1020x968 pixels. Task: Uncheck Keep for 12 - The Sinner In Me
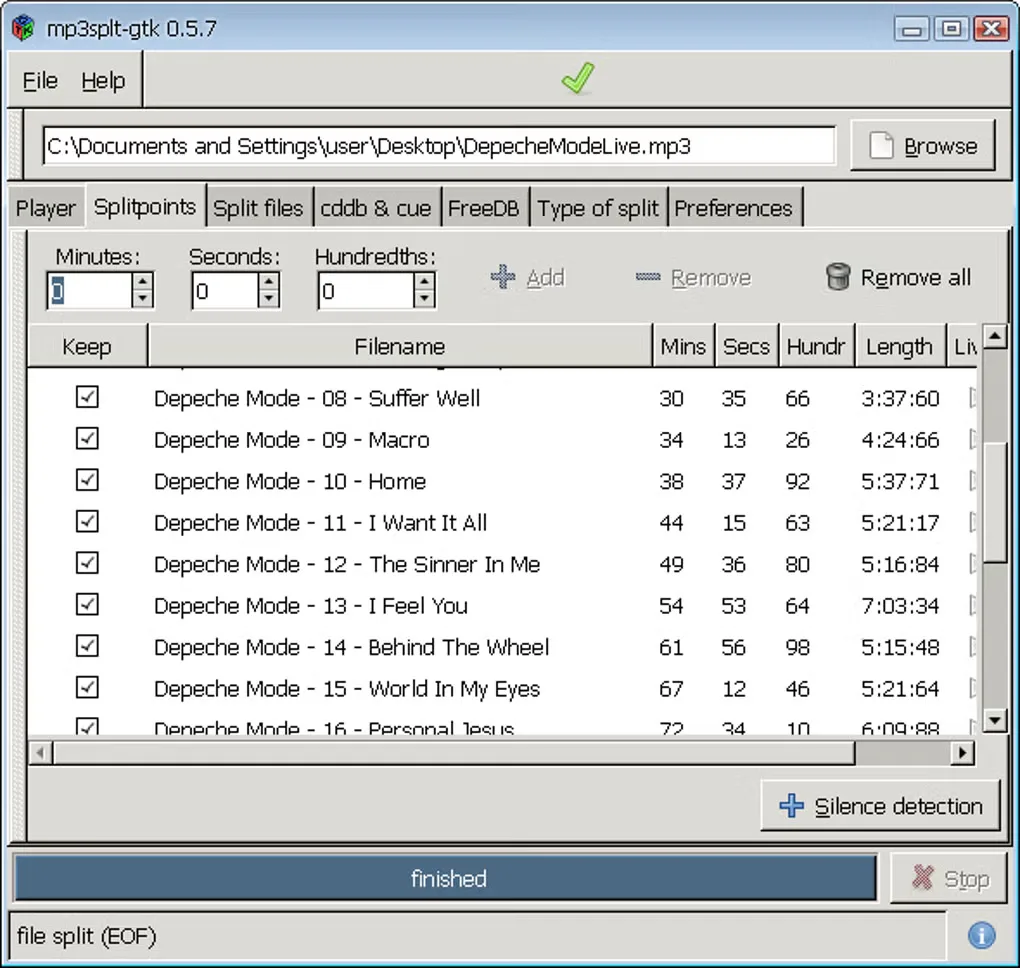pyautogui.click(x=87, y=563)
